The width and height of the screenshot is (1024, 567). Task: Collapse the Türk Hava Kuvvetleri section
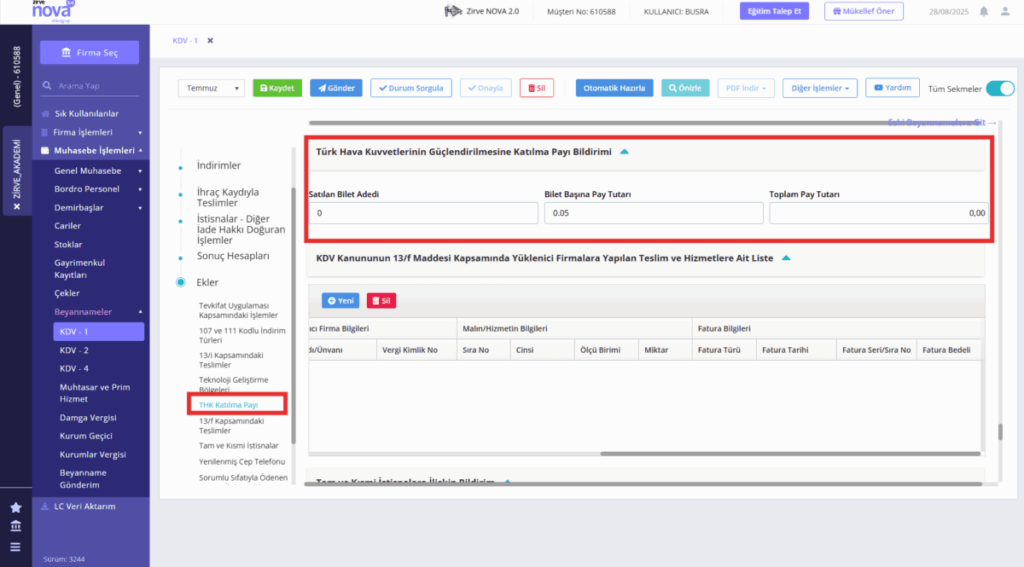[624, 152]
